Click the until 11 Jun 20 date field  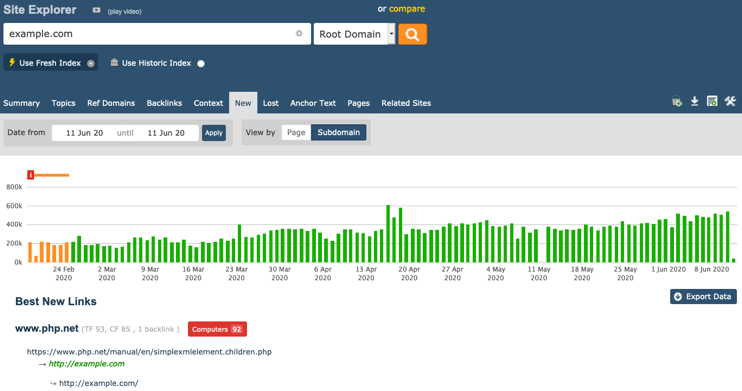(166, 133)
